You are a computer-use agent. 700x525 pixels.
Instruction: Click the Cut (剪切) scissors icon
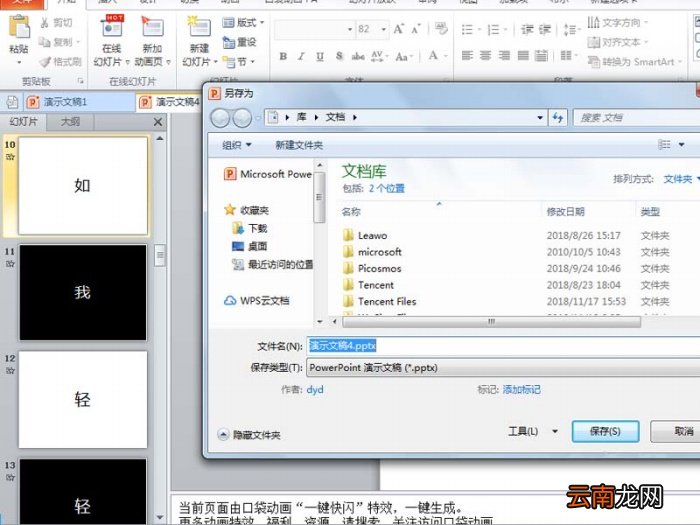click(x=45, y=23)
